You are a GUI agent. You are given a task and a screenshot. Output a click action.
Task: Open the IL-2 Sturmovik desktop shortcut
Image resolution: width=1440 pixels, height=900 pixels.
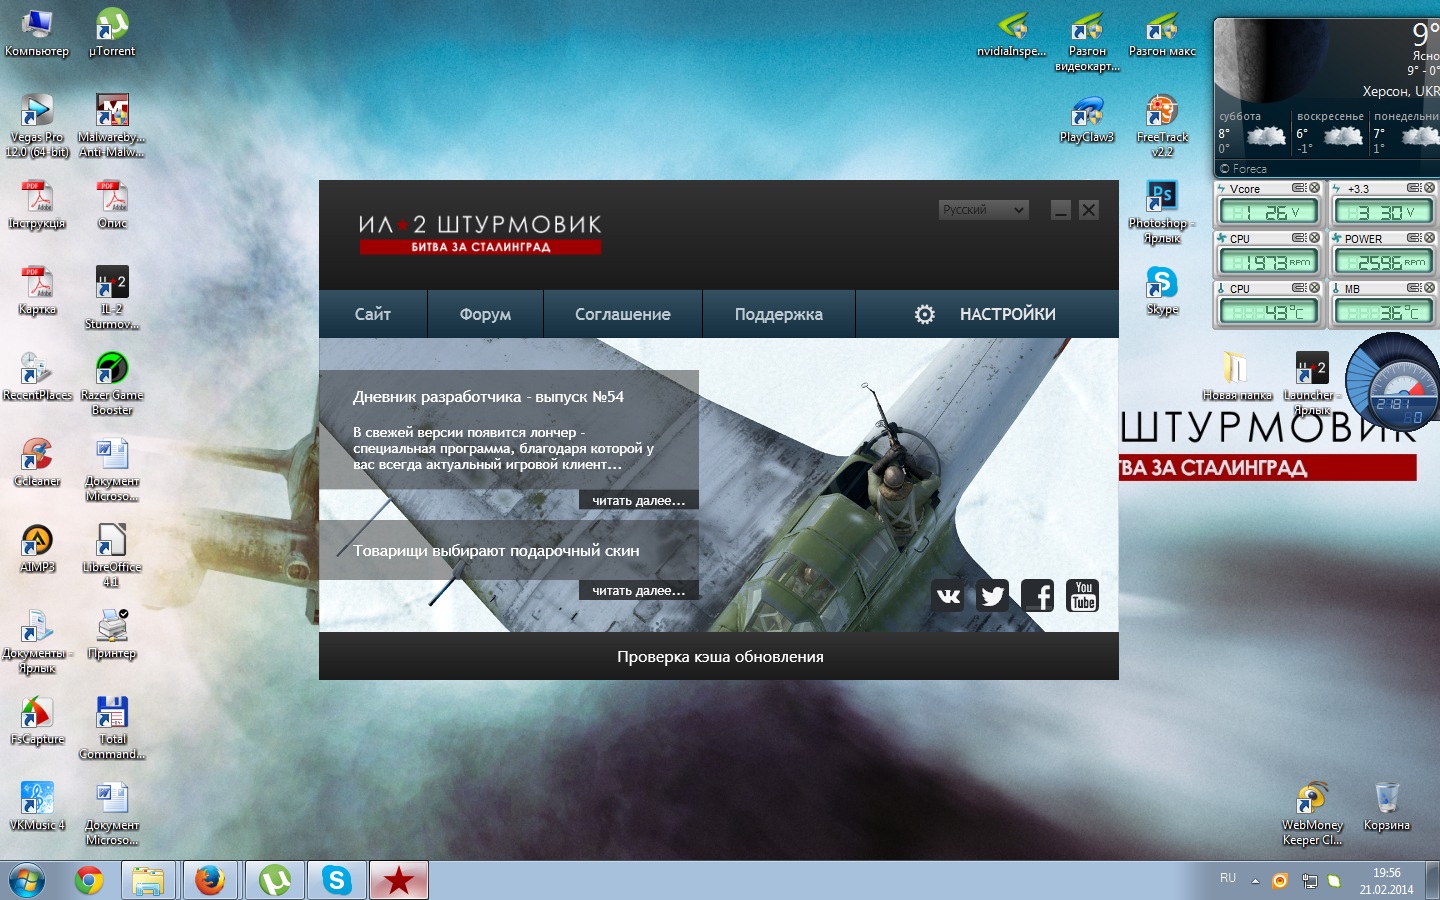[112, 298]
